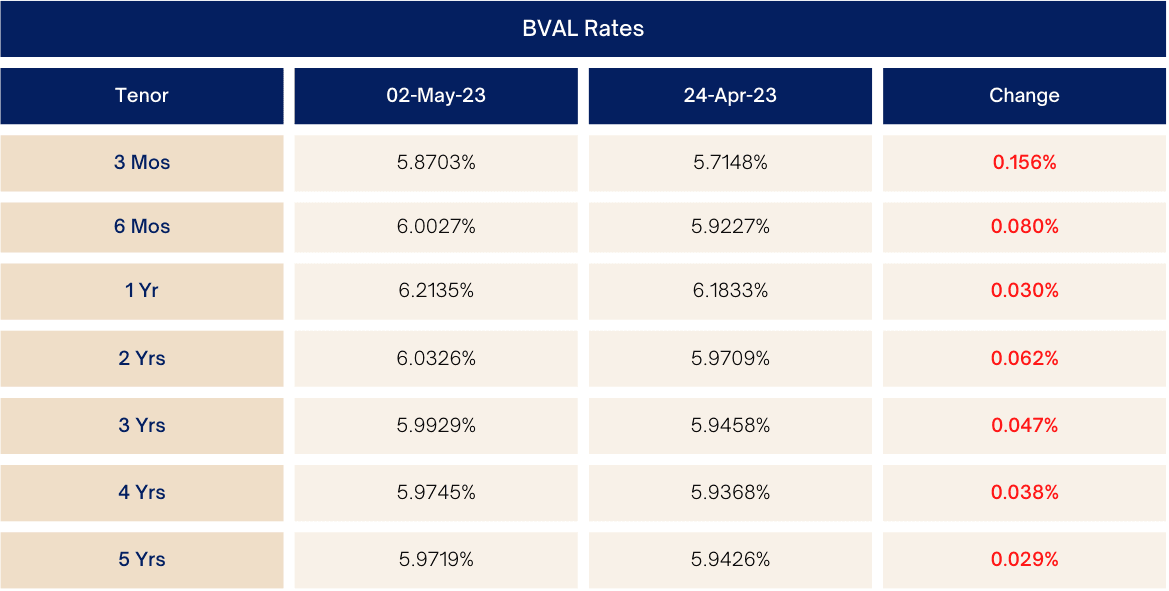Click the BVAL Rates title header
Image resolution: width=1169 pixels, height=591 pixels.
click(583, 29)
